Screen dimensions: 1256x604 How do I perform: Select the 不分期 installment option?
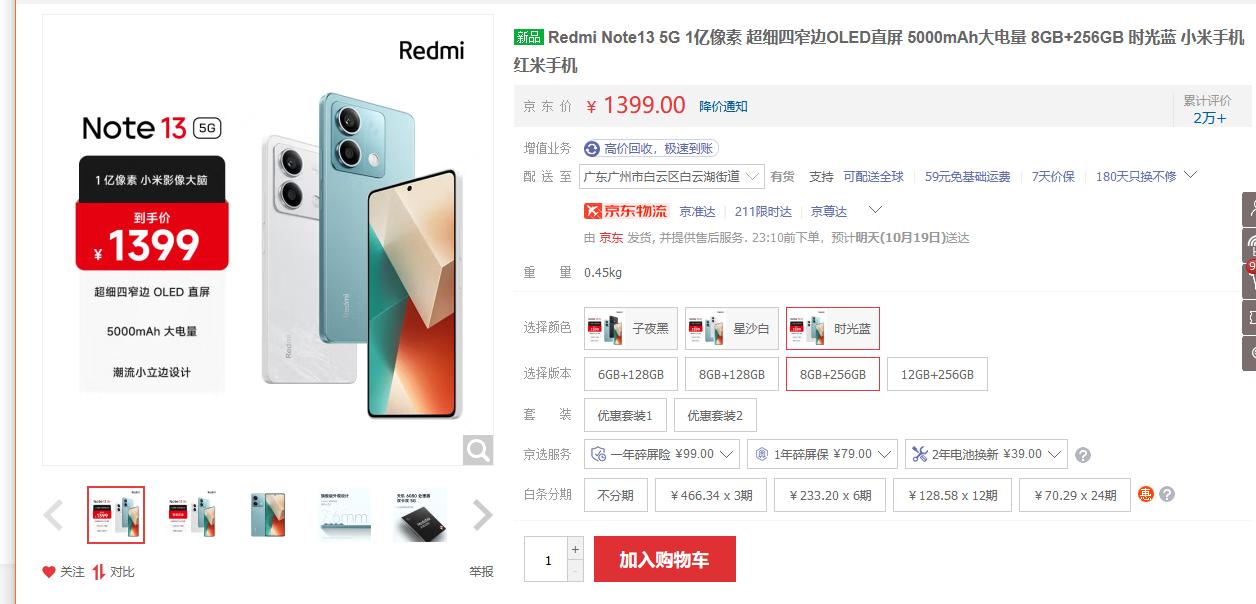[x=616, y=495]
